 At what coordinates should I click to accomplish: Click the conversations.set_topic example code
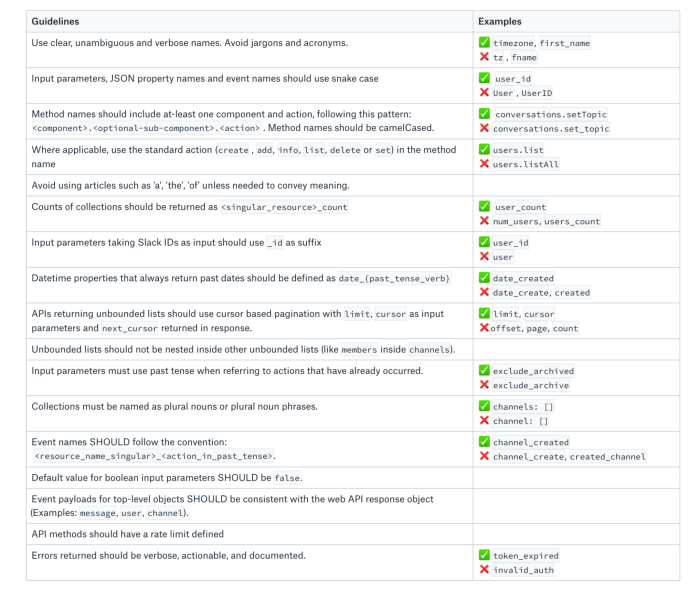pyautogui.click(x=551, y=129)
